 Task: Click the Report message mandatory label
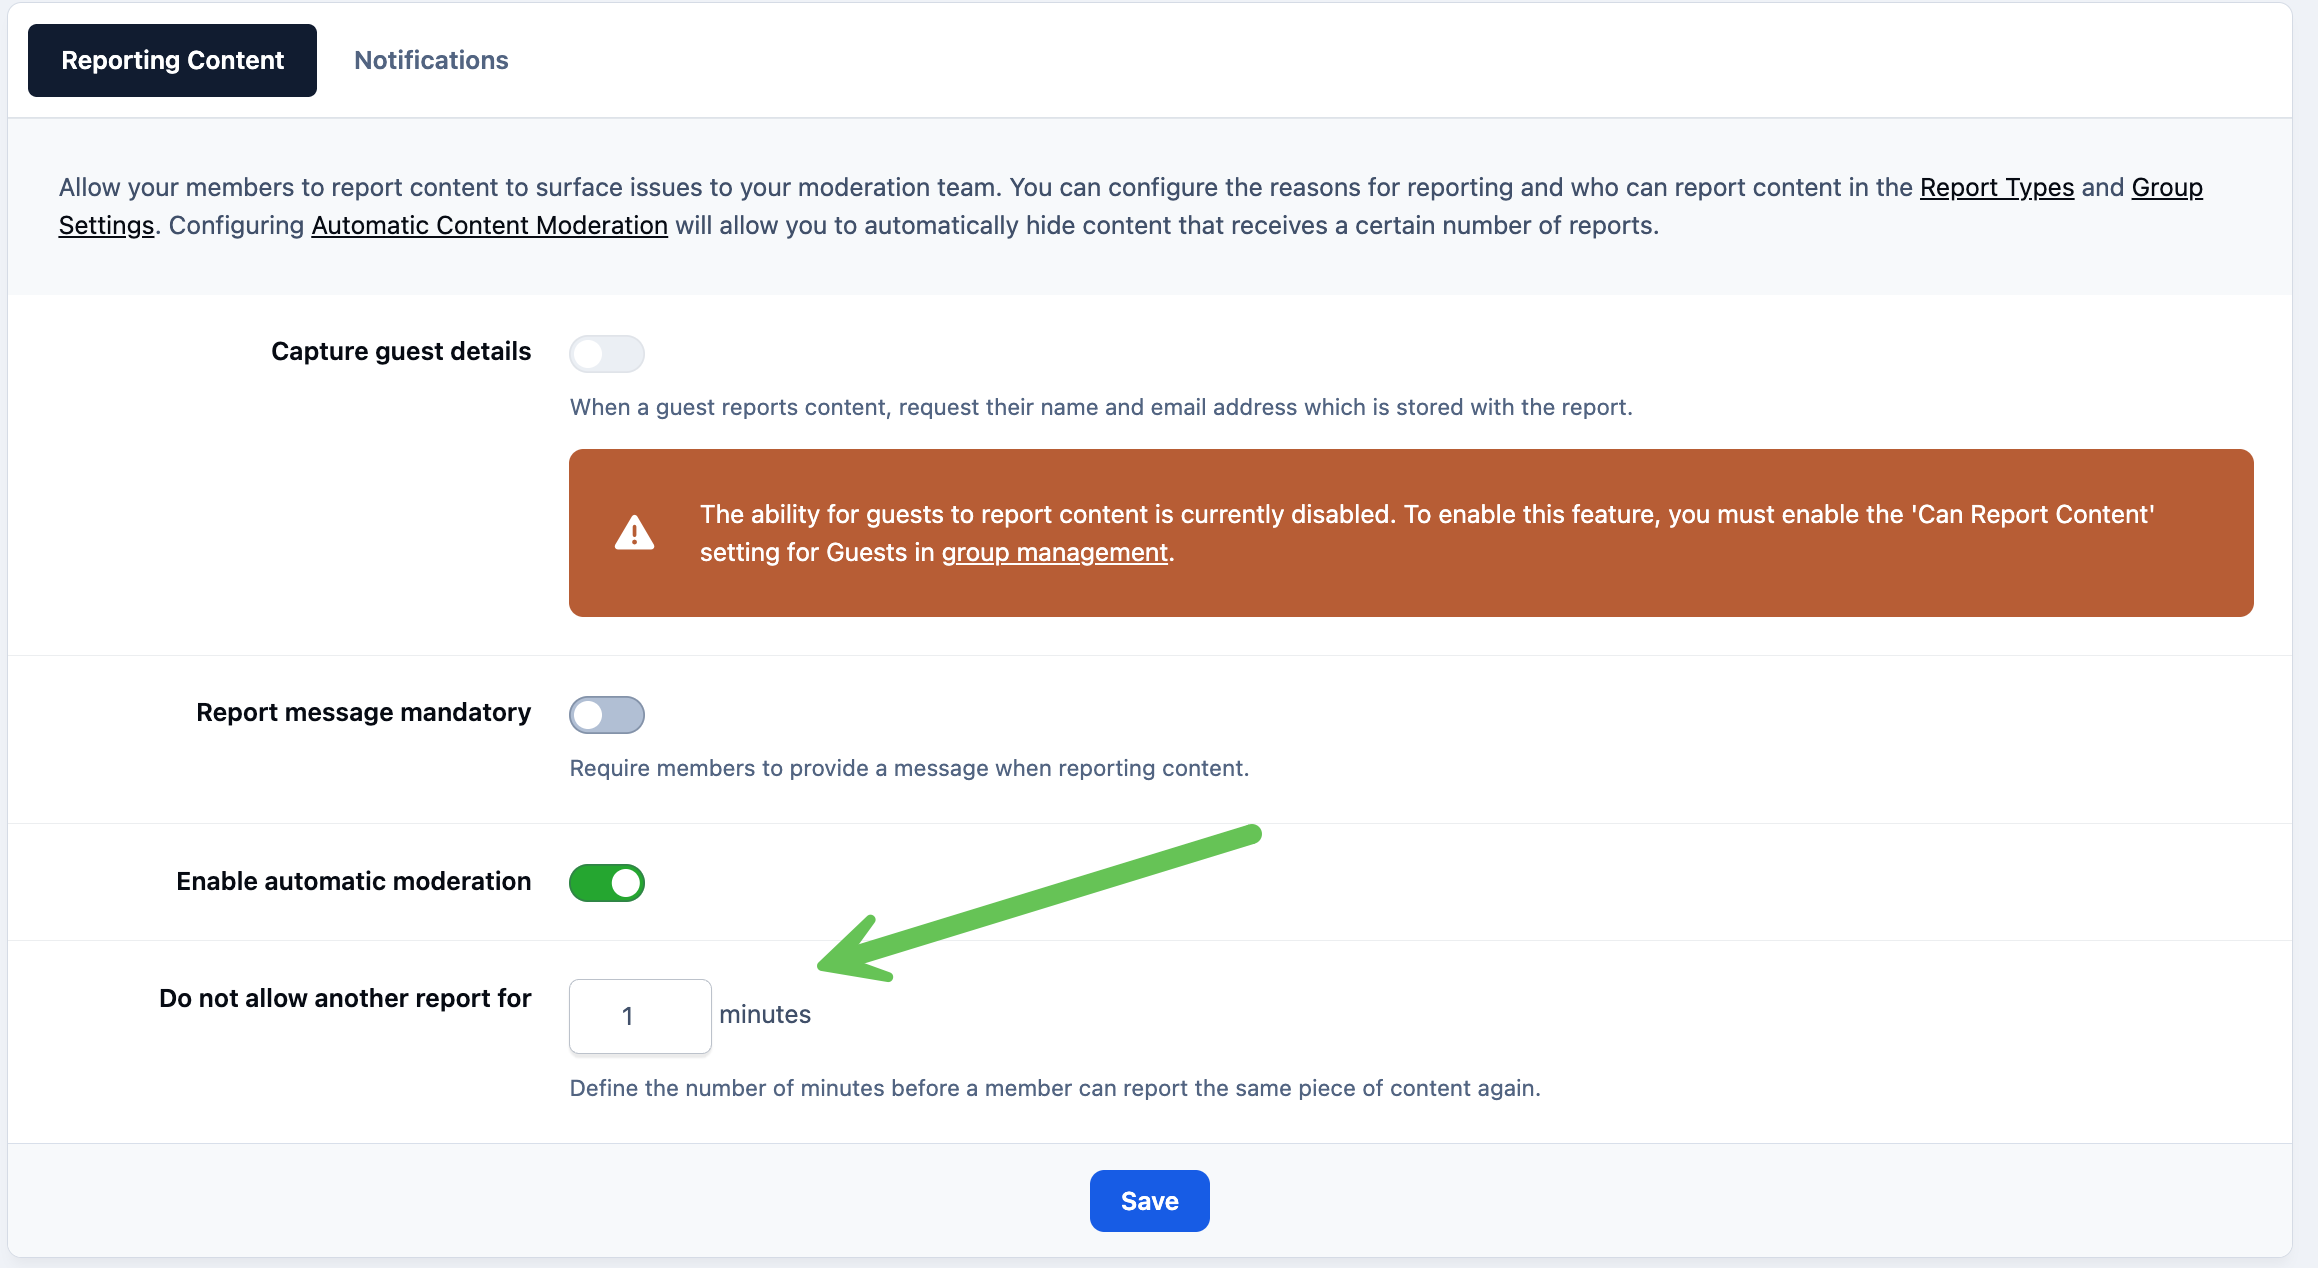[x=363, y=712]
